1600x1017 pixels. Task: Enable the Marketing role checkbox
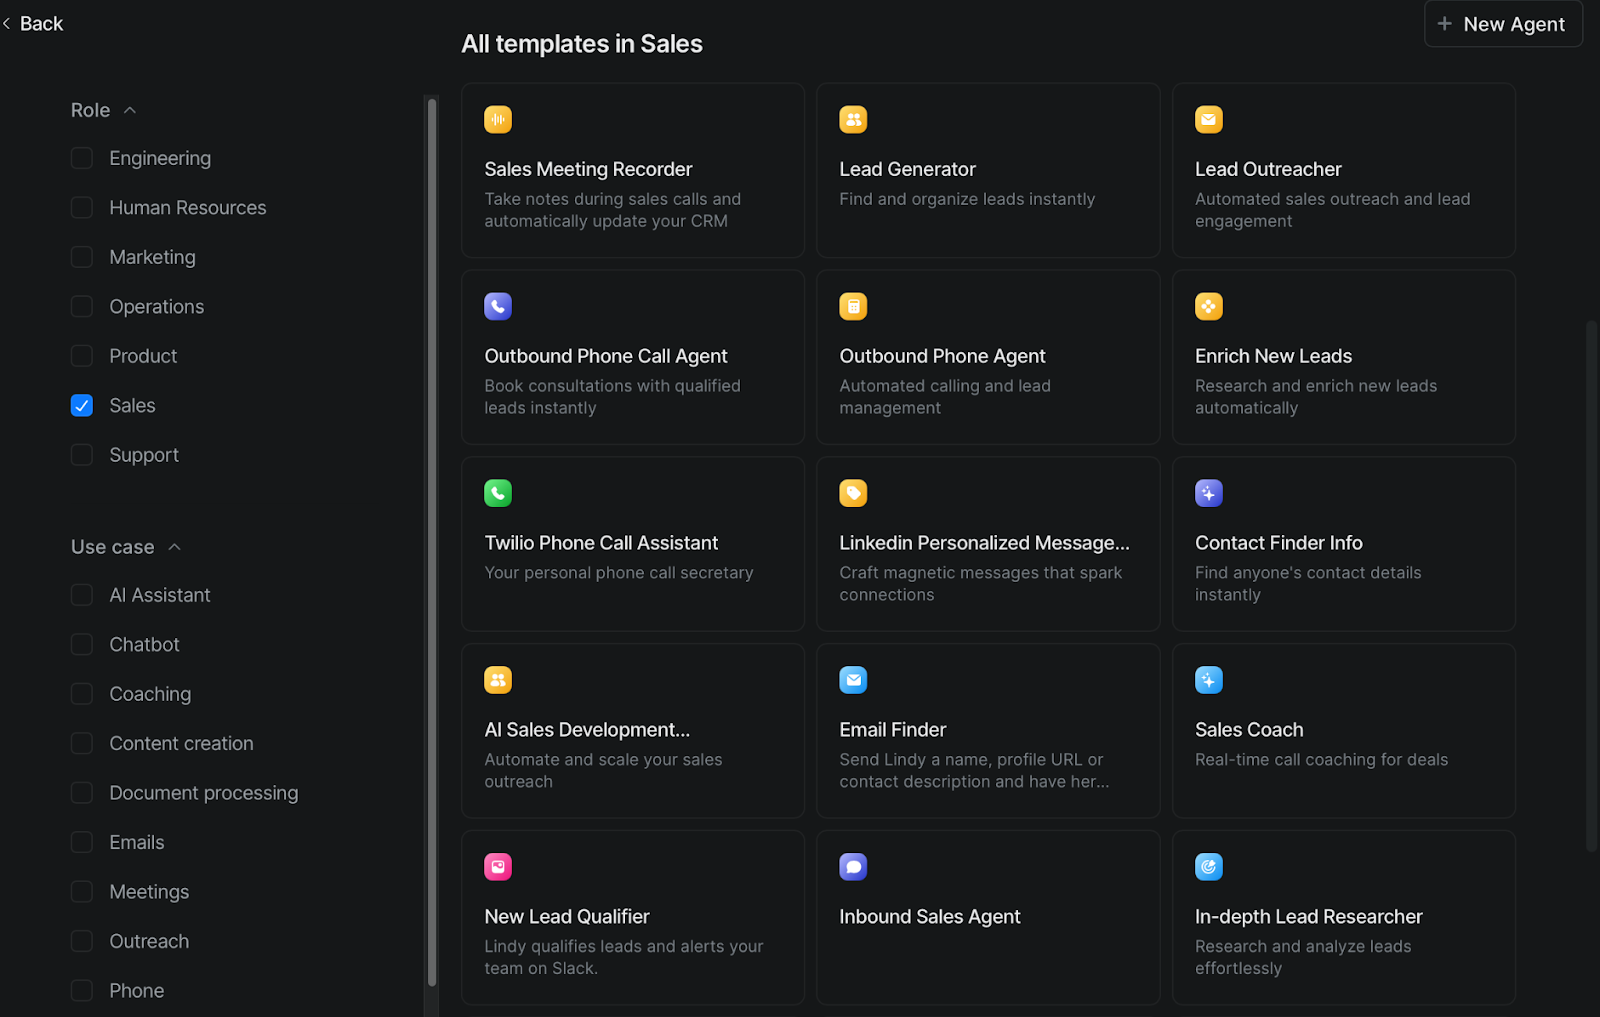coord(82,257)
